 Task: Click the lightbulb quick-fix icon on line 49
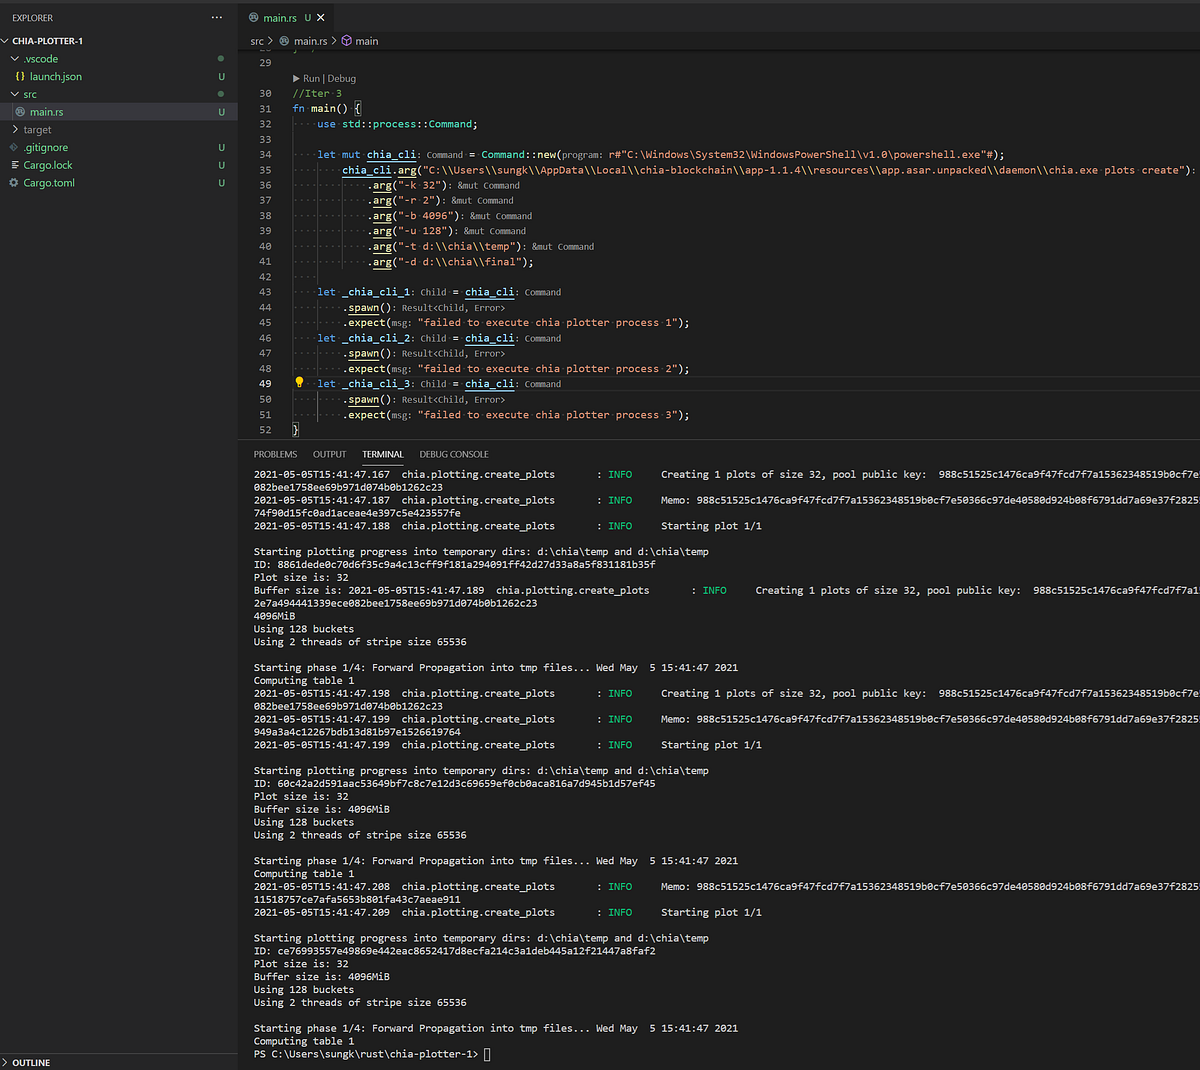298,382
